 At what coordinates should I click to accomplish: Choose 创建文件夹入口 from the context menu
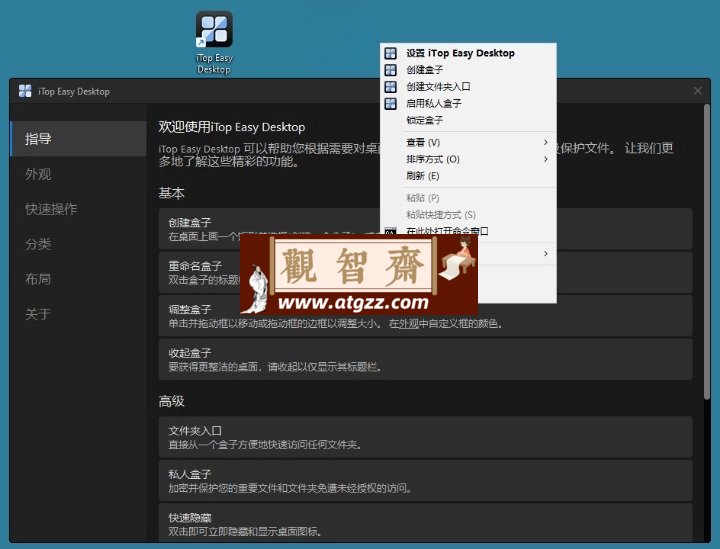click(468, 87)
